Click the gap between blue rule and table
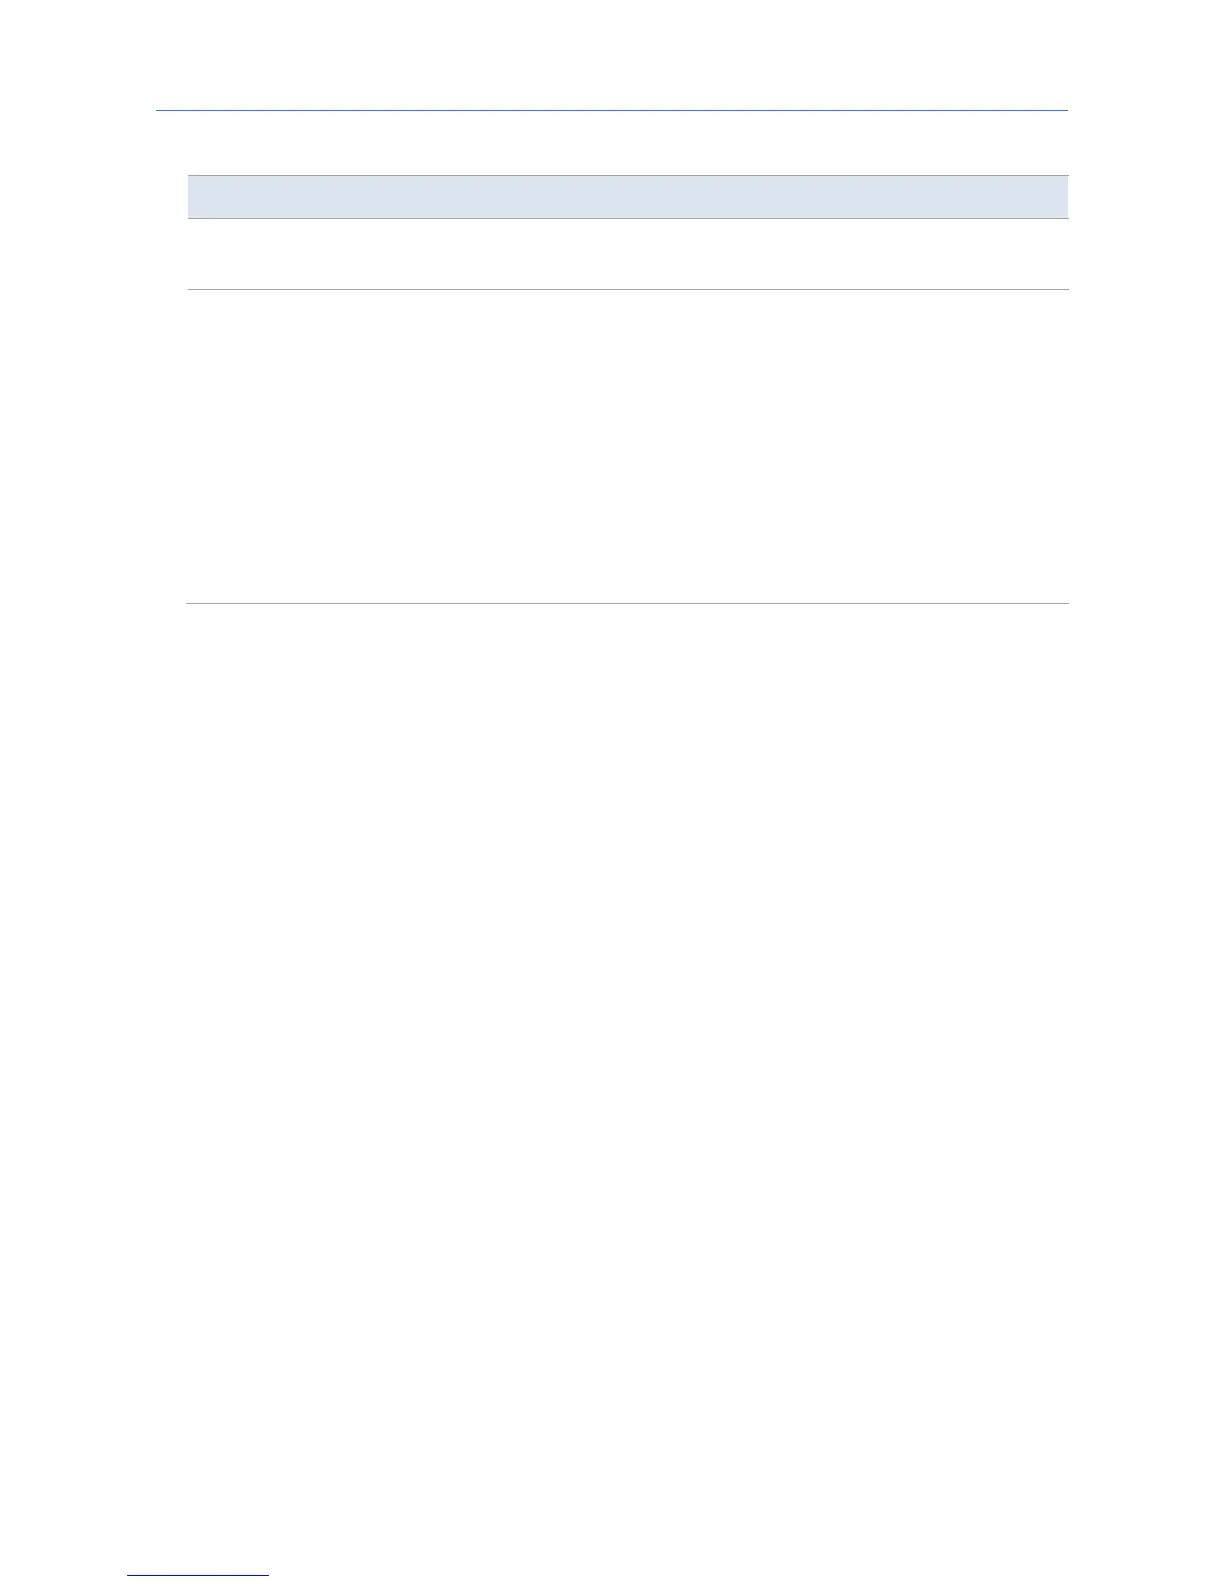This screenshot has width=1224, height=1584. point(612,143)
